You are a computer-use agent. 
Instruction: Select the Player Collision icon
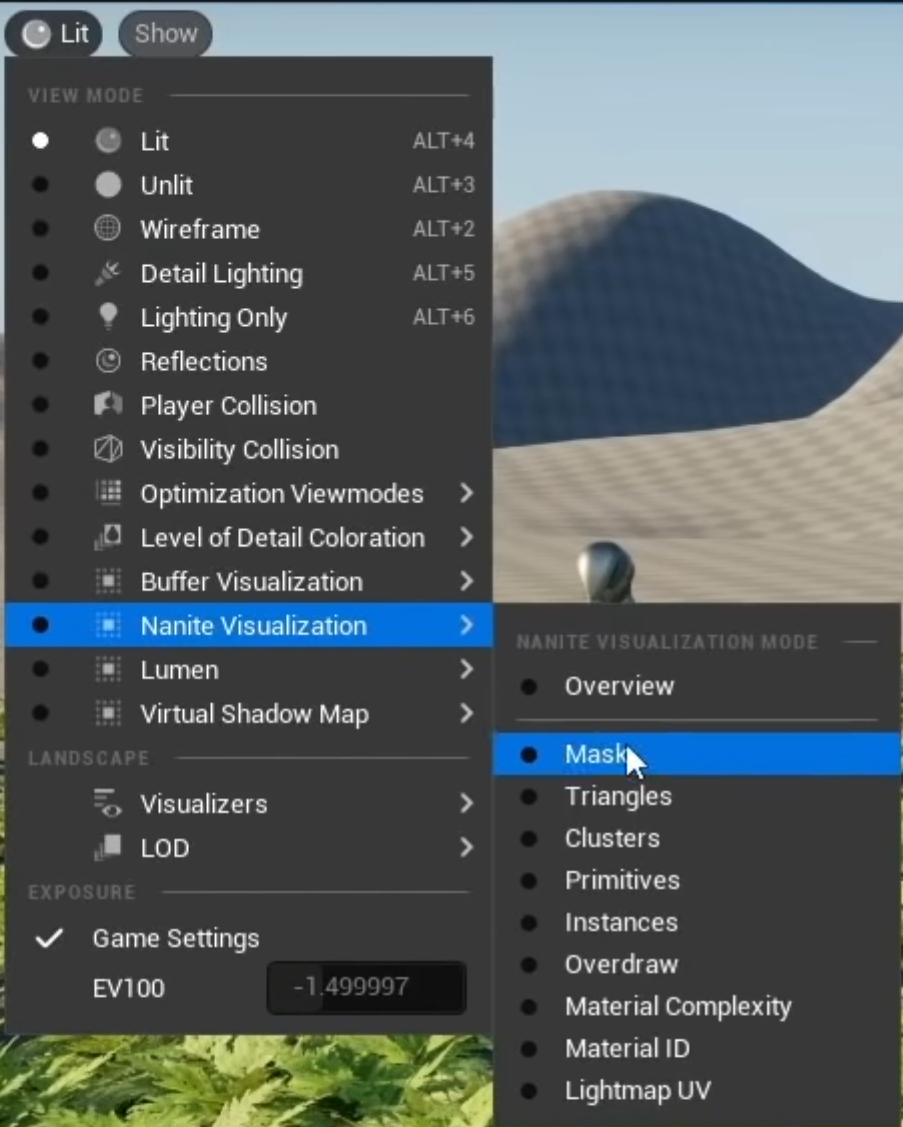coord(107,405)
